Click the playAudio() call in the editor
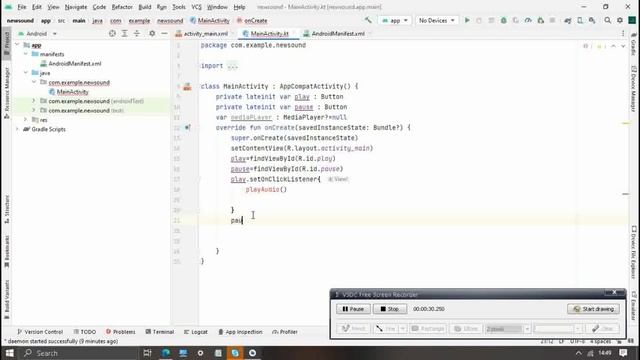Screen dimensions: 640x360 [266, 189]
